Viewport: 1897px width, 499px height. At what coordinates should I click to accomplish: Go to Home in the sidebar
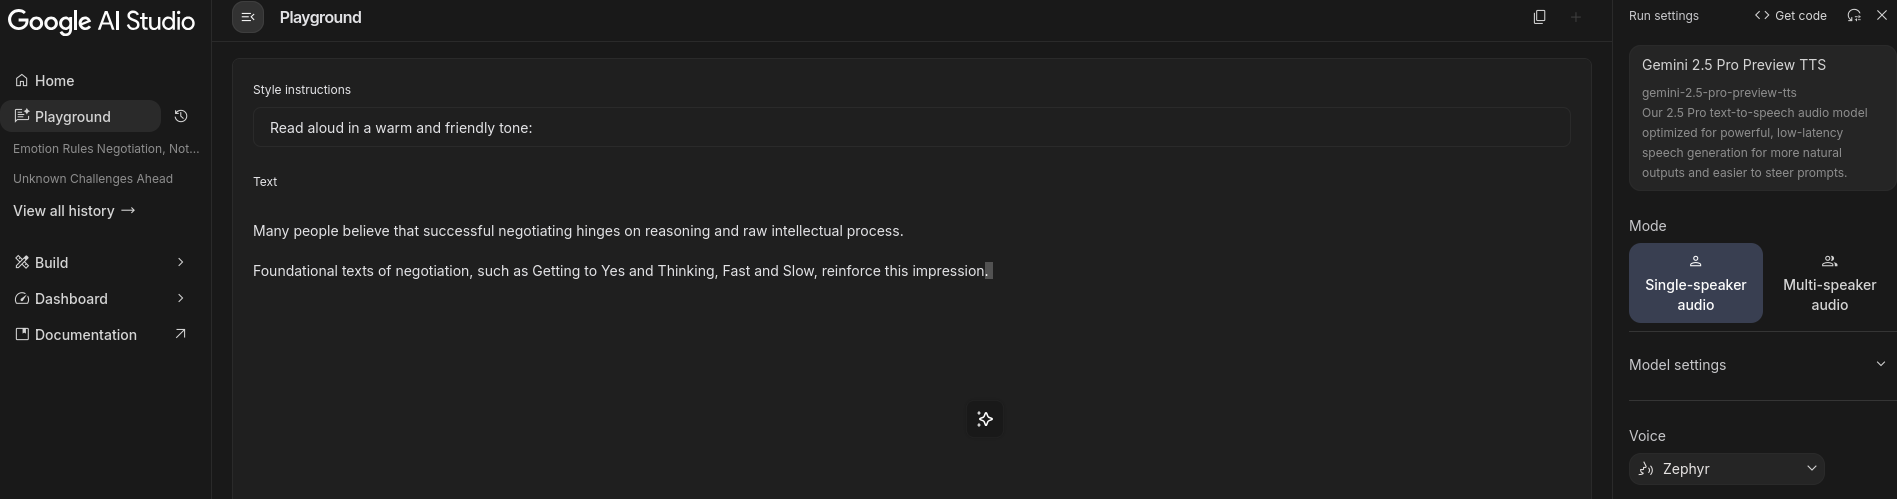54,81
